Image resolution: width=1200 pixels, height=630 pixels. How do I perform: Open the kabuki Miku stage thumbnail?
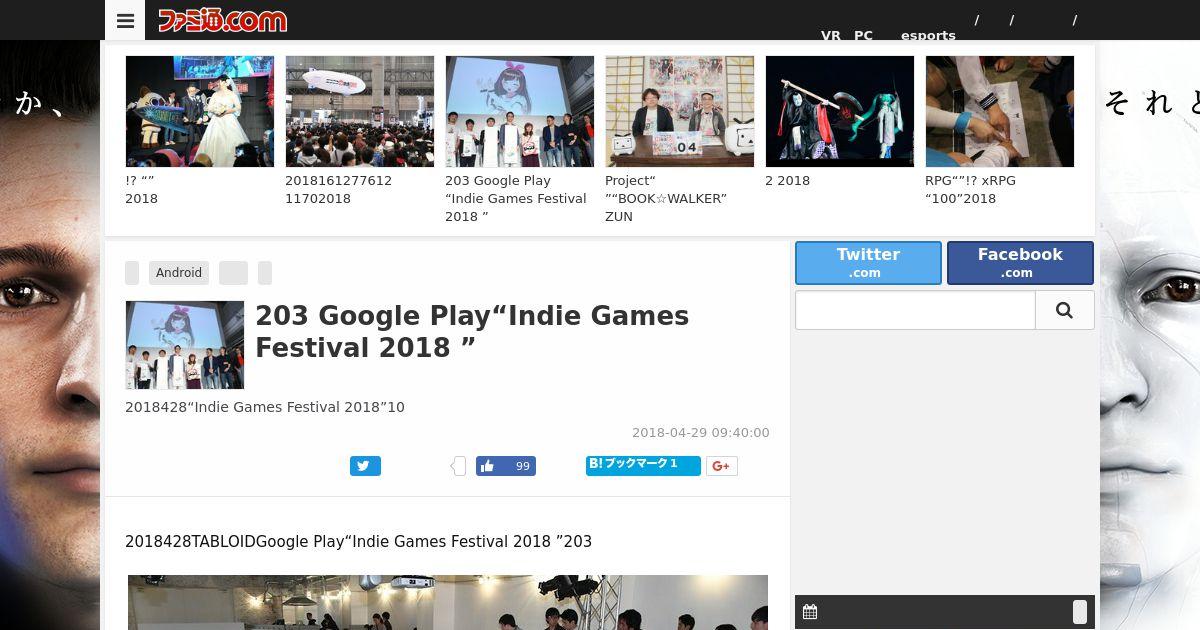pos(839,111)
